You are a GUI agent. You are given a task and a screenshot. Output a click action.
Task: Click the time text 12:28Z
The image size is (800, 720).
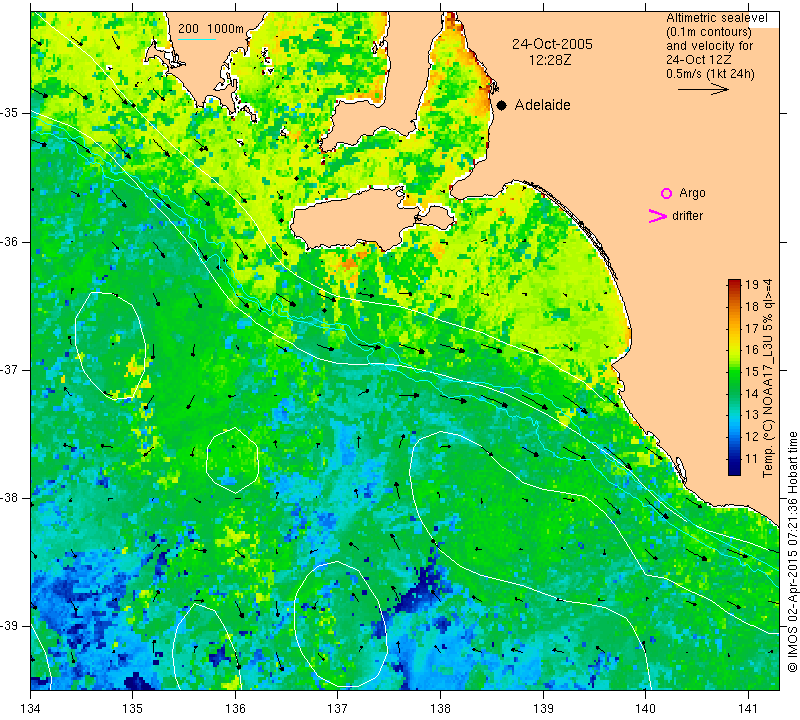pos(549,60)
